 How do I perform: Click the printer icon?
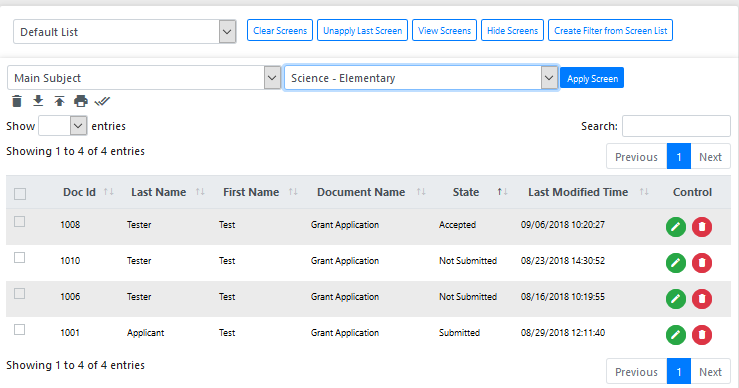pyautogui.click(x=81, y=101)
